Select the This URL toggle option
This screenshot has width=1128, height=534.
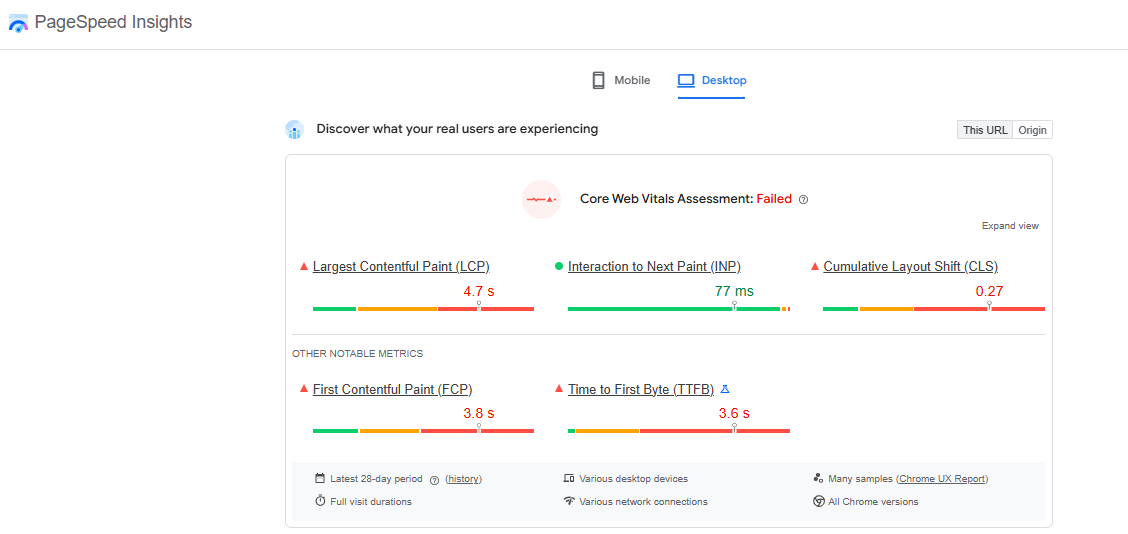[x=984, y=130]
